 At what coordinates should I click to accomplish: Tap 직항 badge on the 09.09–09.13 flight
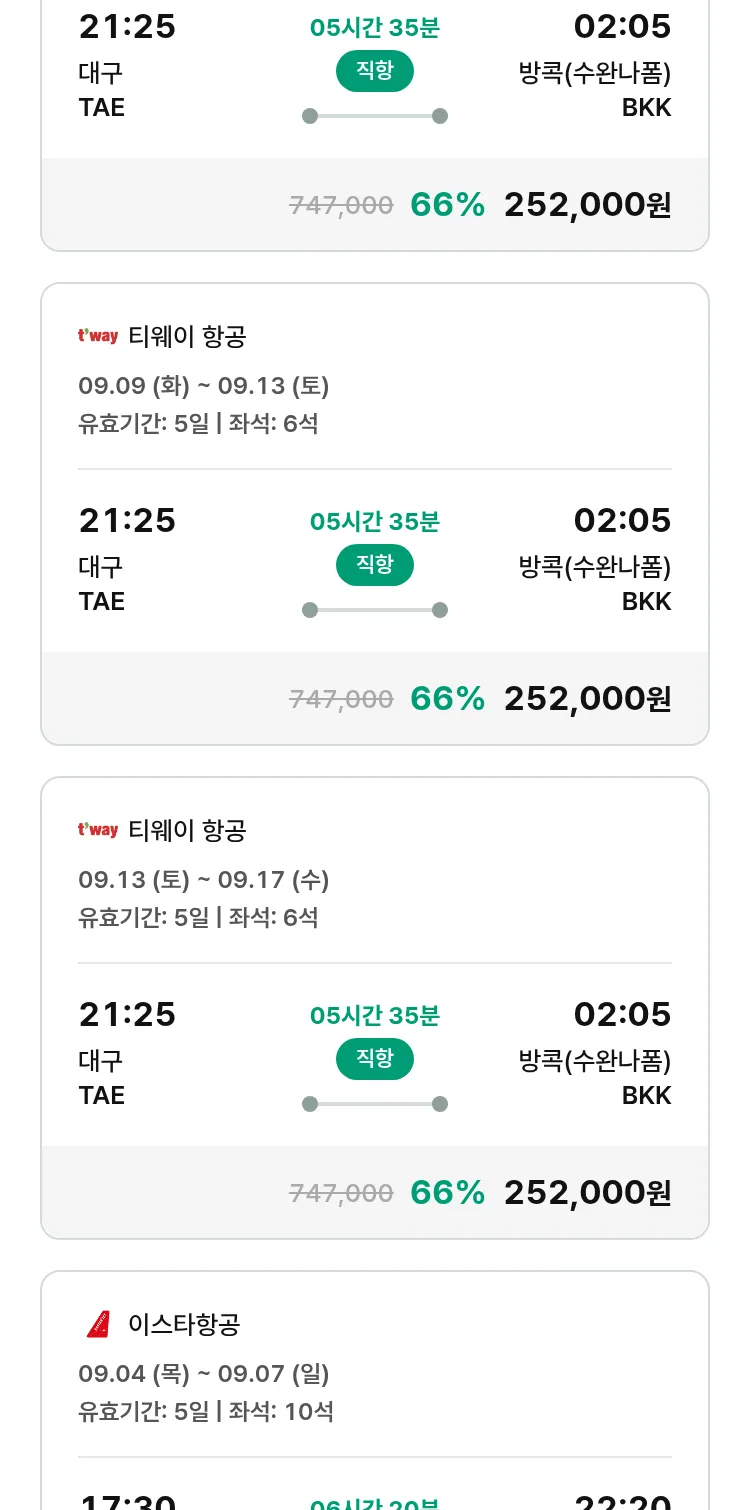pyautogui.click(x=375, y=565)
